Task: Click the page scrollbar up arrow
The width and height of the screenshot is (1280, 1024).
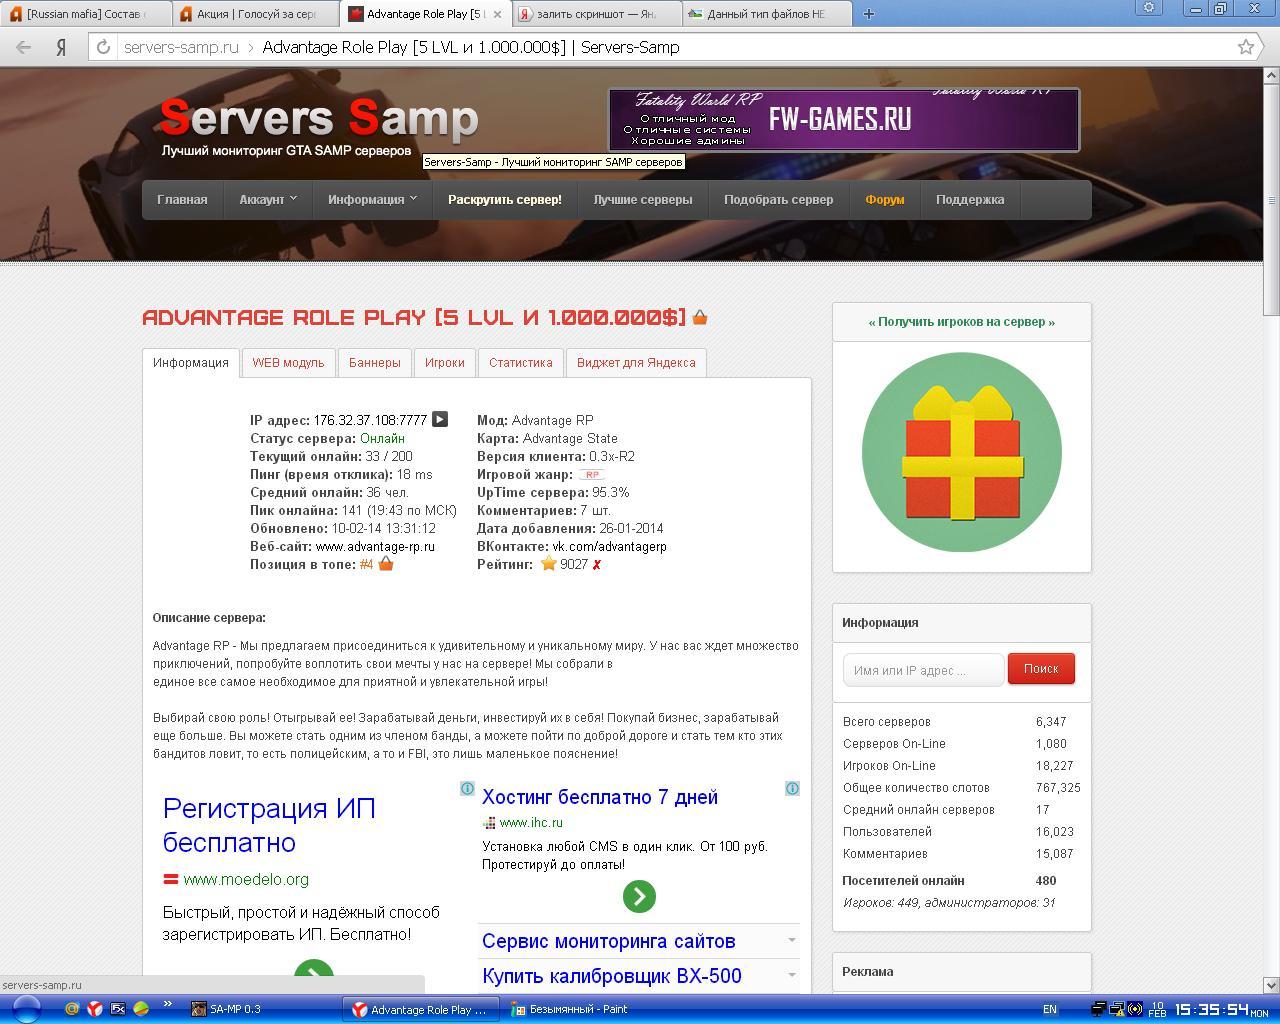Action: coord(1271,75)
